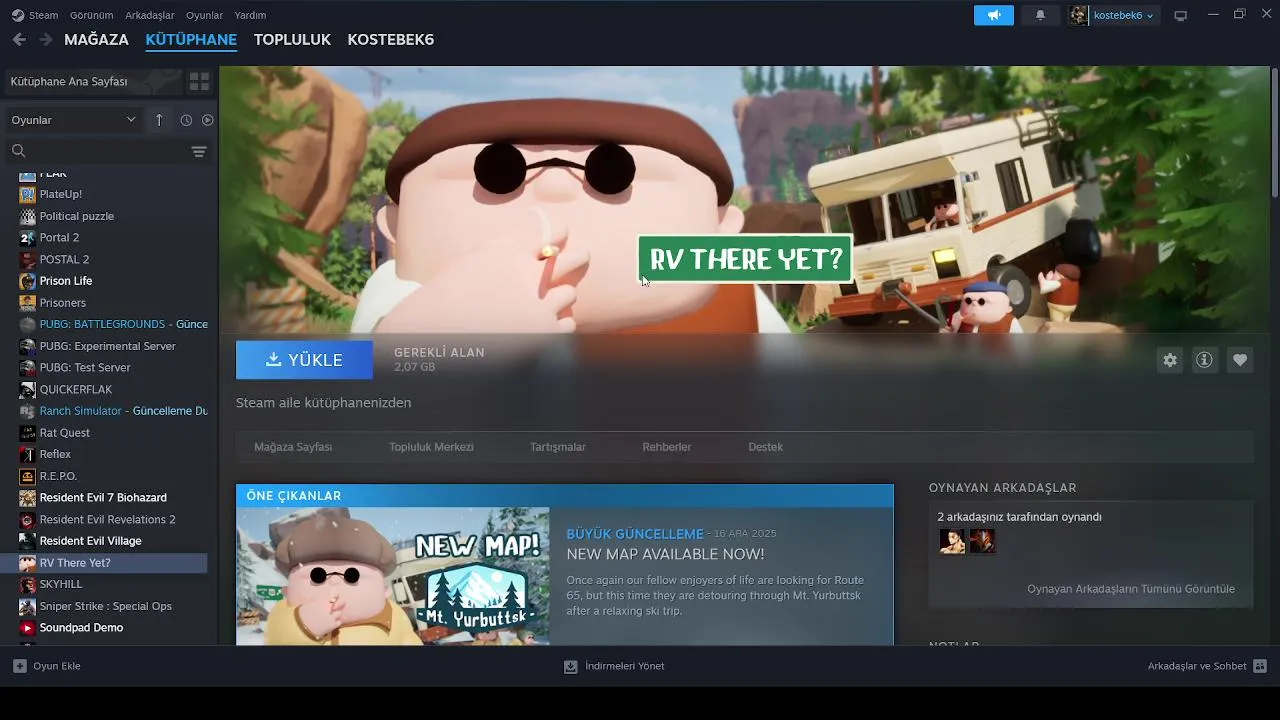Go back with the left arrow

[x=19, y=39]
